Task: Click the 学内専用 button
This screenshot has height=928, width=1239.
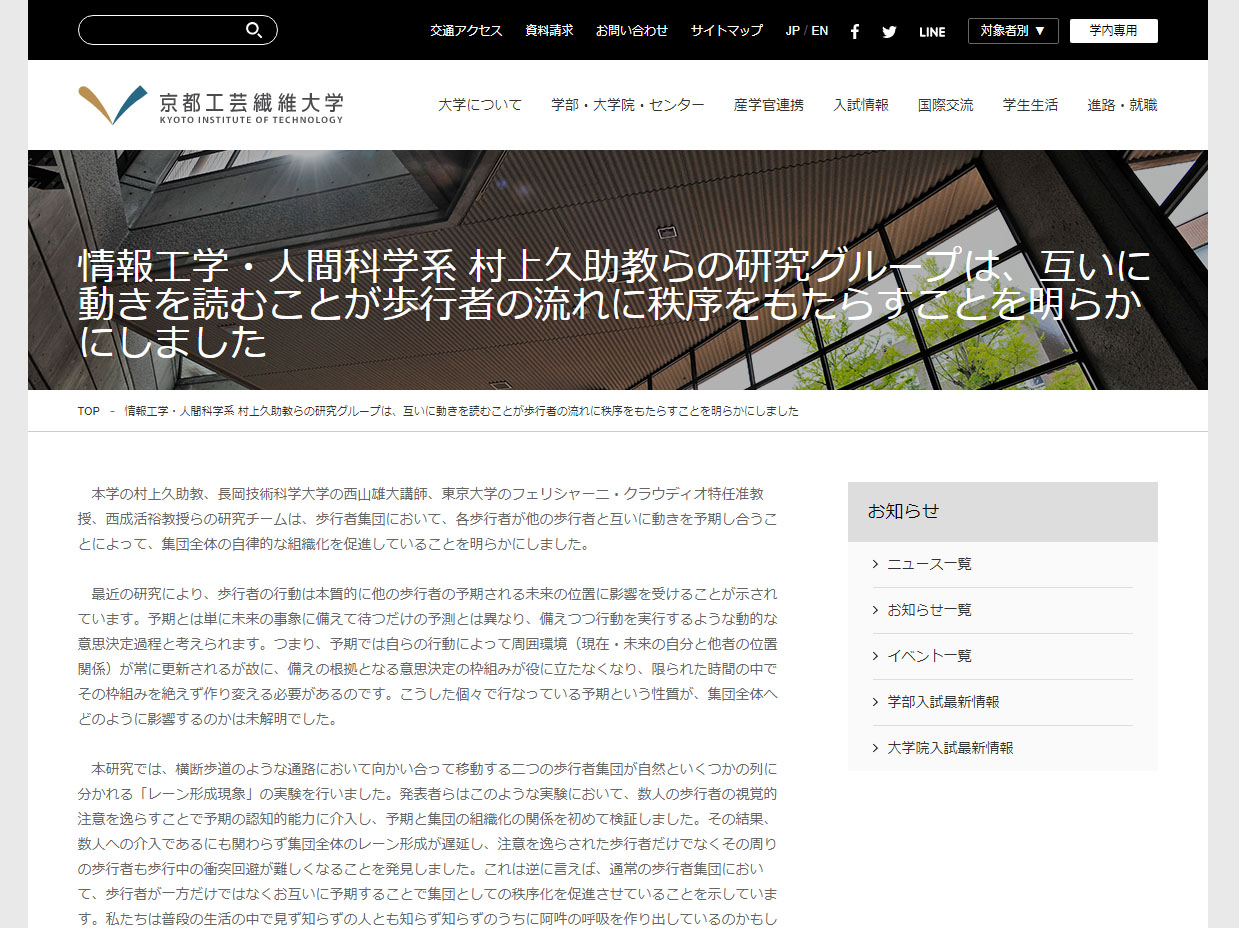Action: (1113, 30)
